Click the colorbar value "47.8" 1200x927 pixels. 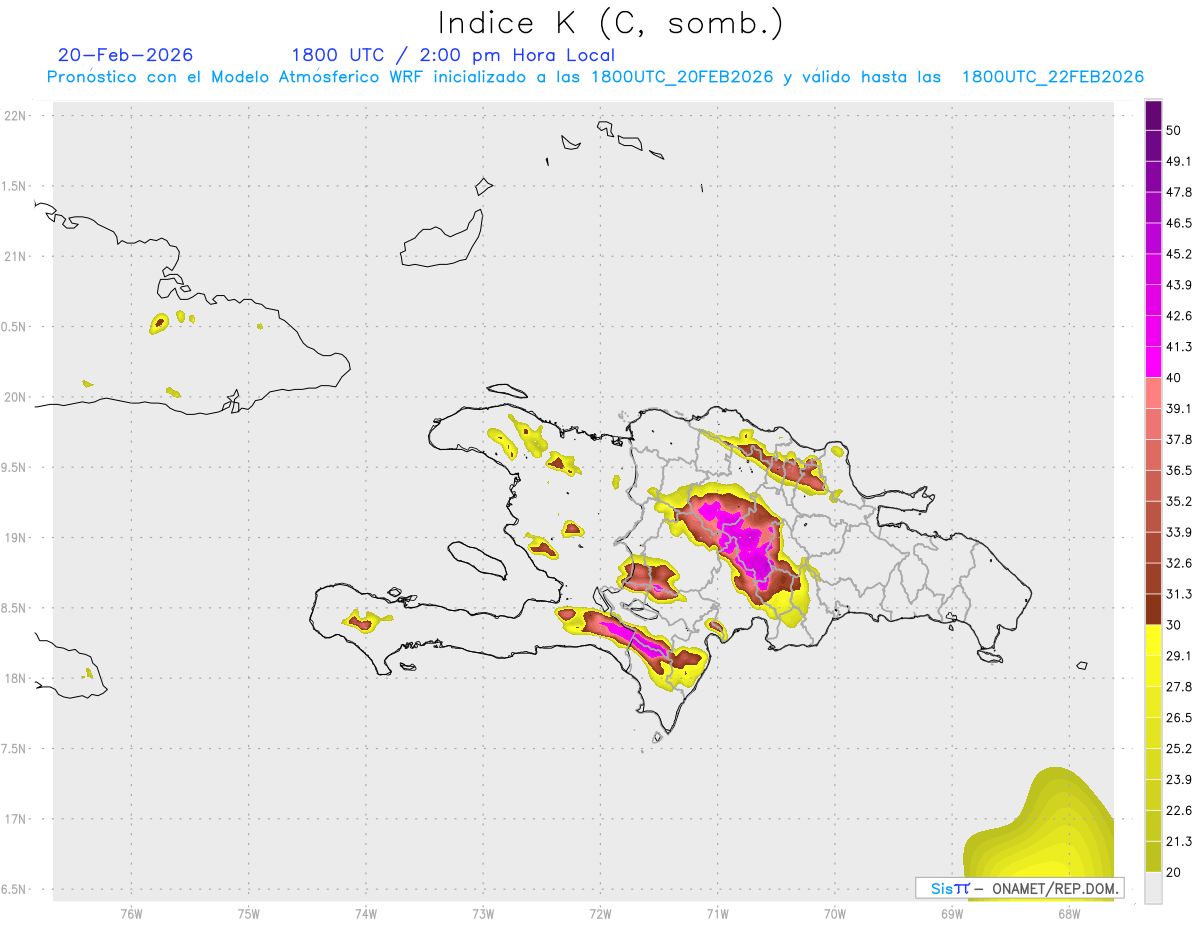(x=1180, y=192)
